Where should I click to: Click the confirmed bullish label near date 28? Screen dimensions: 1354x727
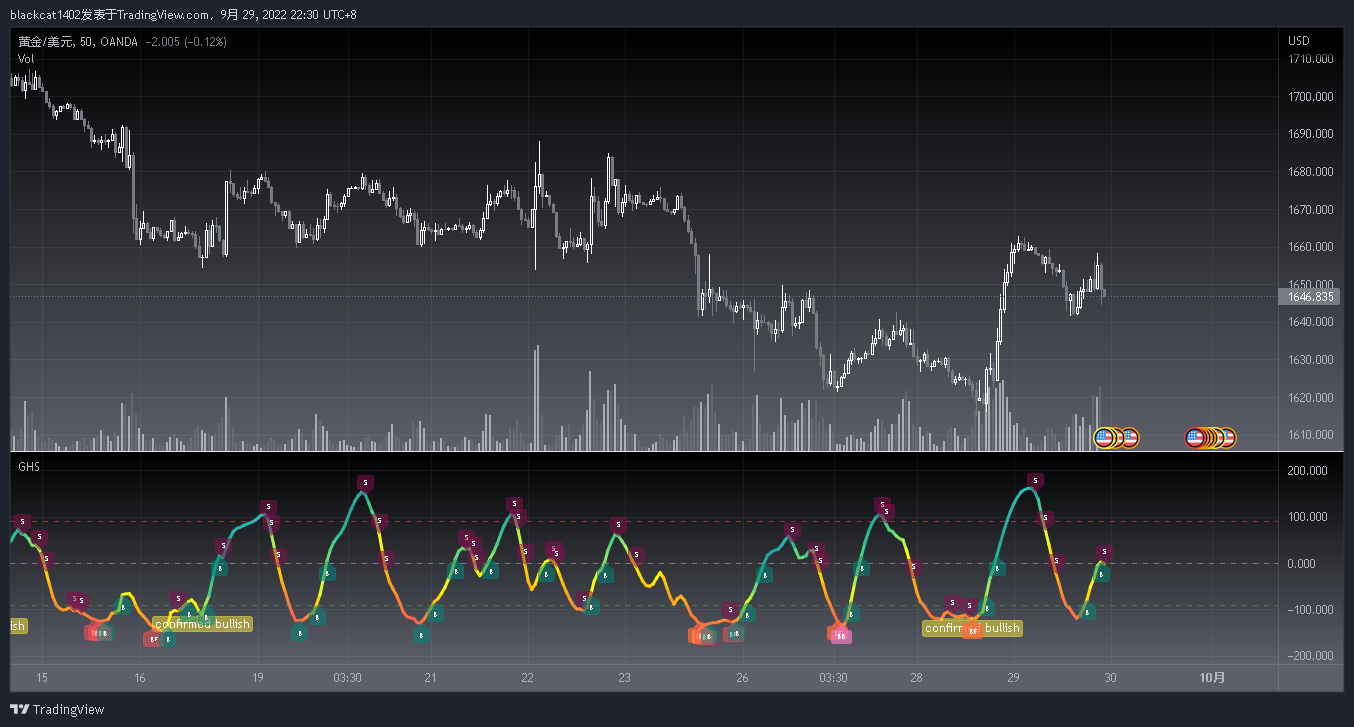click(x=972, y=628)
